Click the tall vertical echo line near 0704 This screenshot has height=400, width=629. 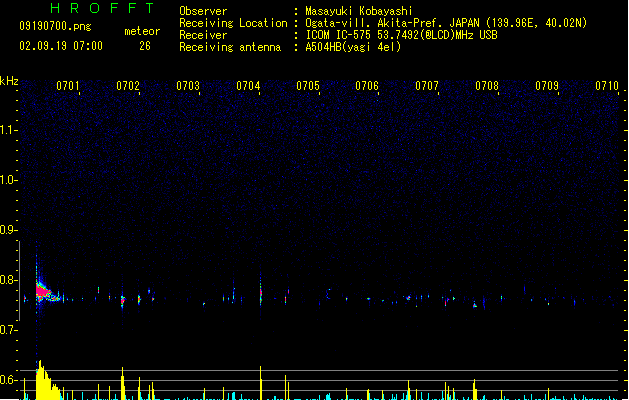pyautogui.click(x=261, y=291)
